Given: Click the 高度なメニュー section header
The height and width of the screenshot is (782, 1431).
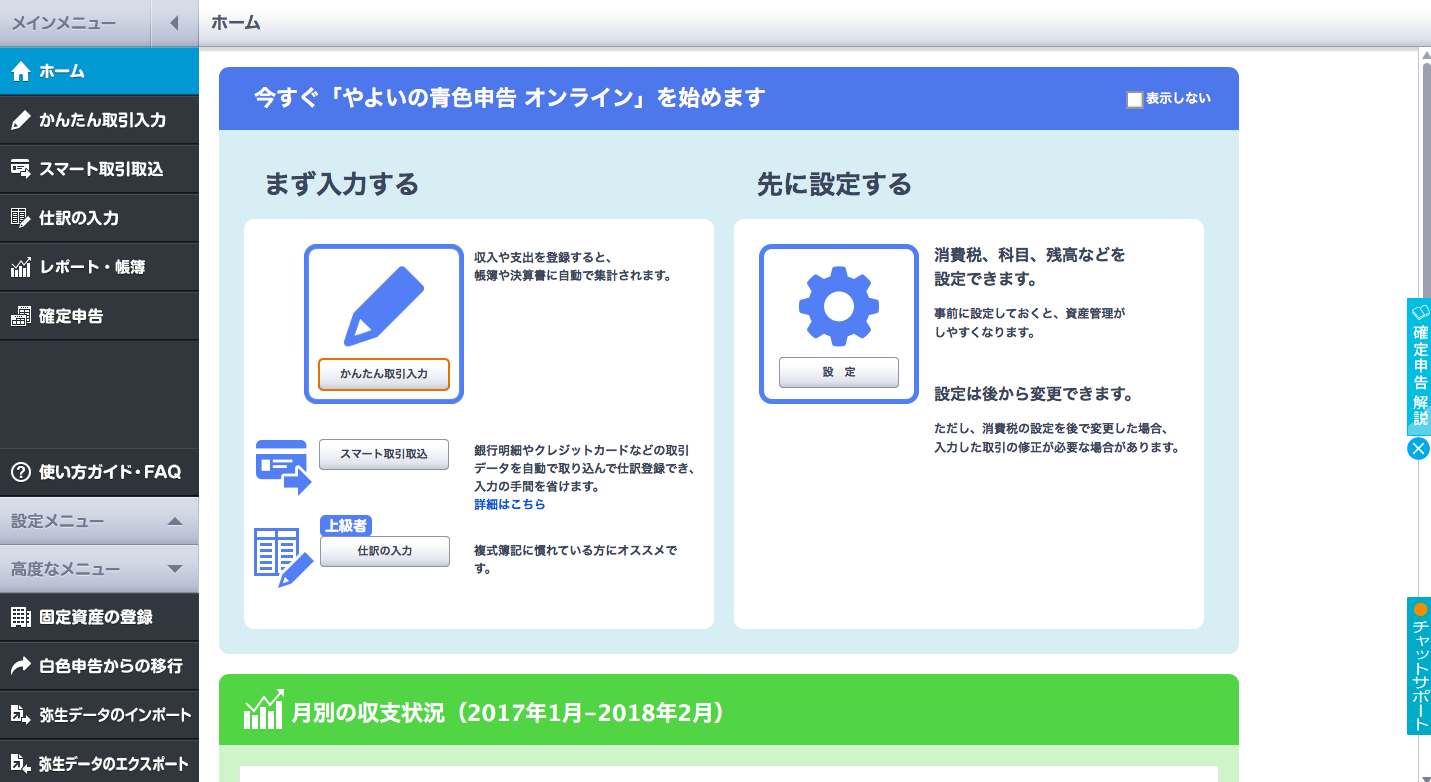Looking at the screenshot, I should point(99,569).
